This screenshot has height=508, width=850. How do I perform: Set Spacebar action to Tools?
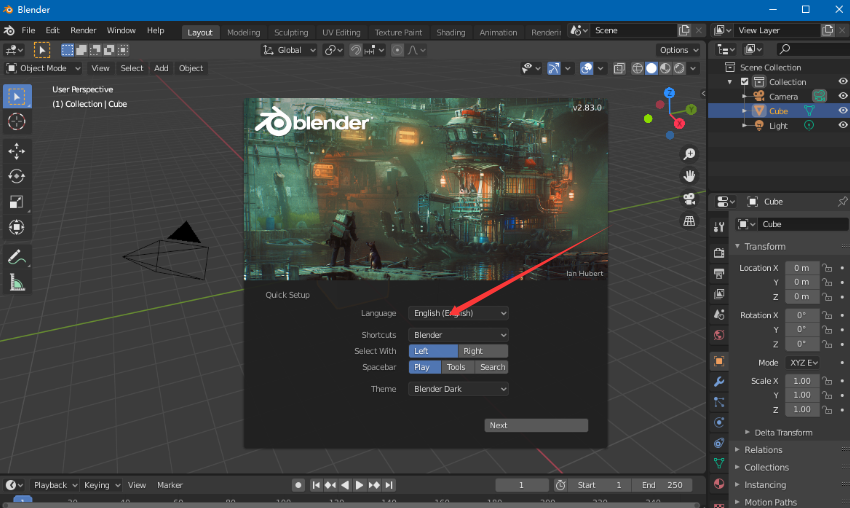(x=457, y=367)
